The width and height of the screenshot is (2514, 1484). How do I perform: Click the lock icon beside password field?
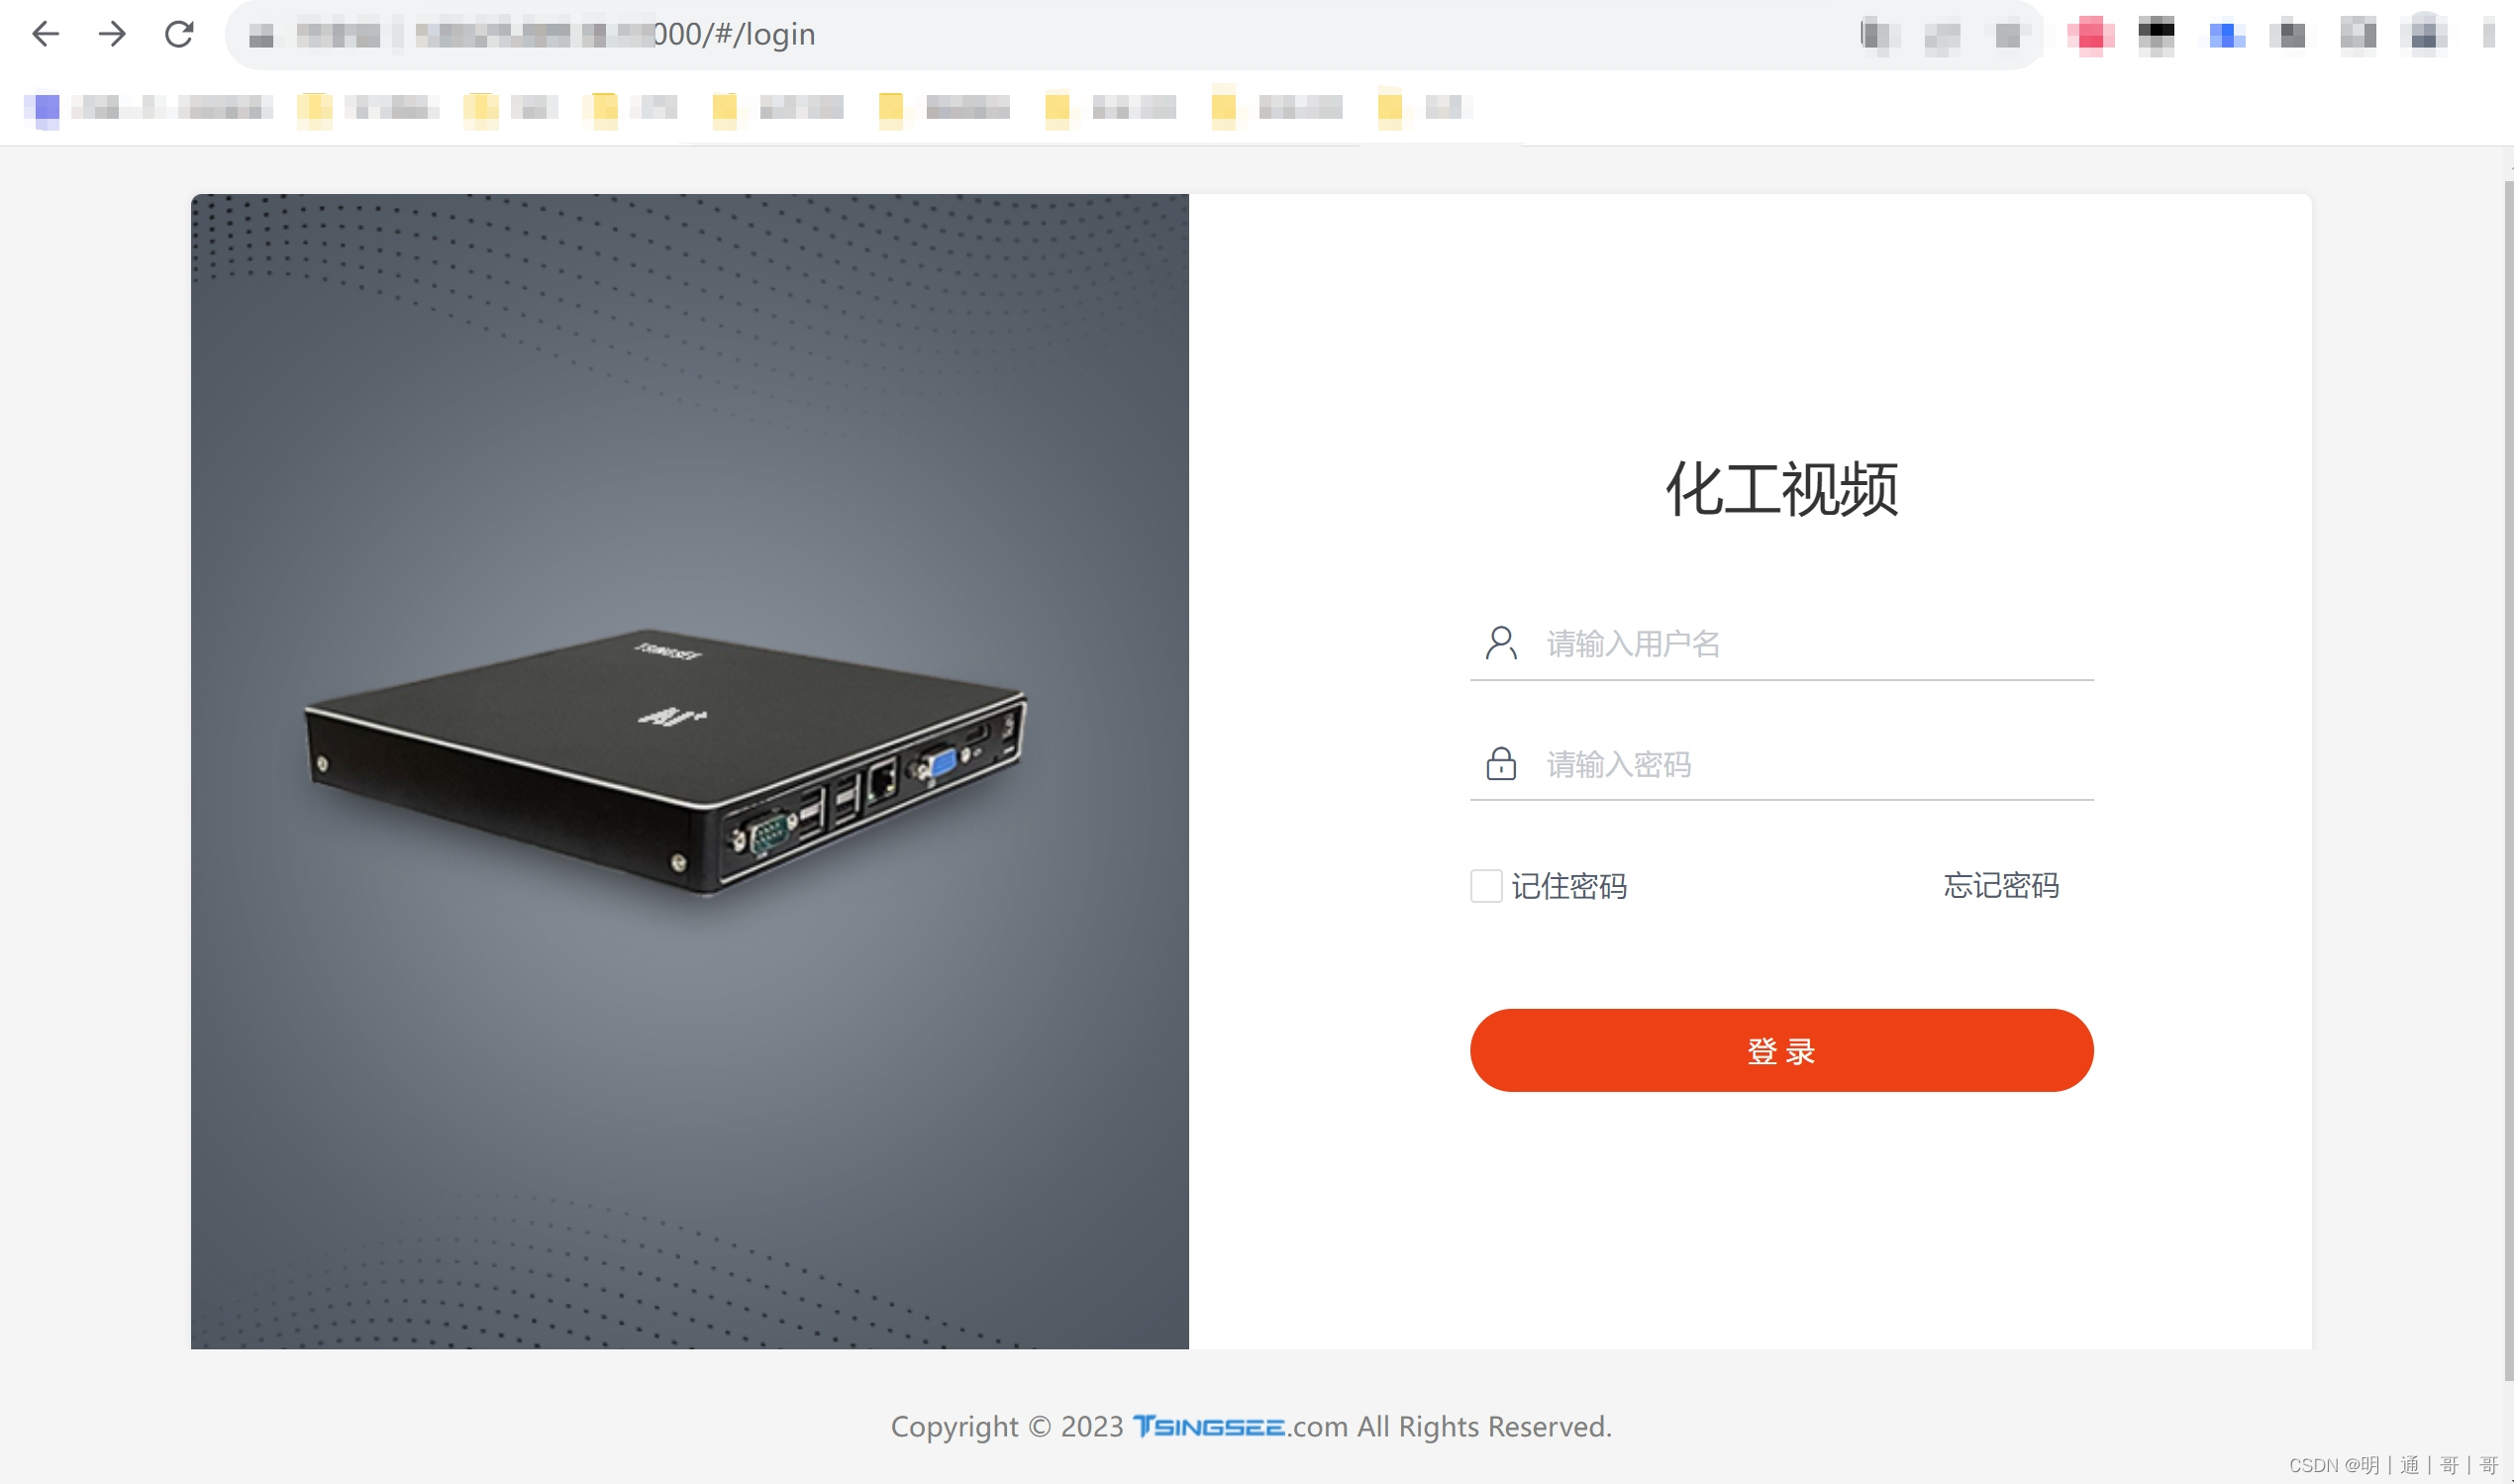(x=1501, y=763)
